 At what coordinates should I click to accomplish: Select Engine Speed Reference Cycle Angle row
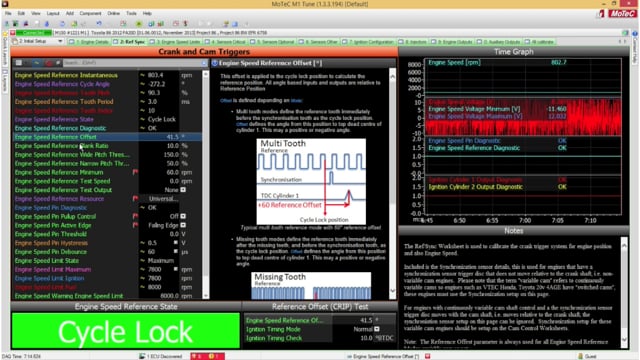(107, 84)
